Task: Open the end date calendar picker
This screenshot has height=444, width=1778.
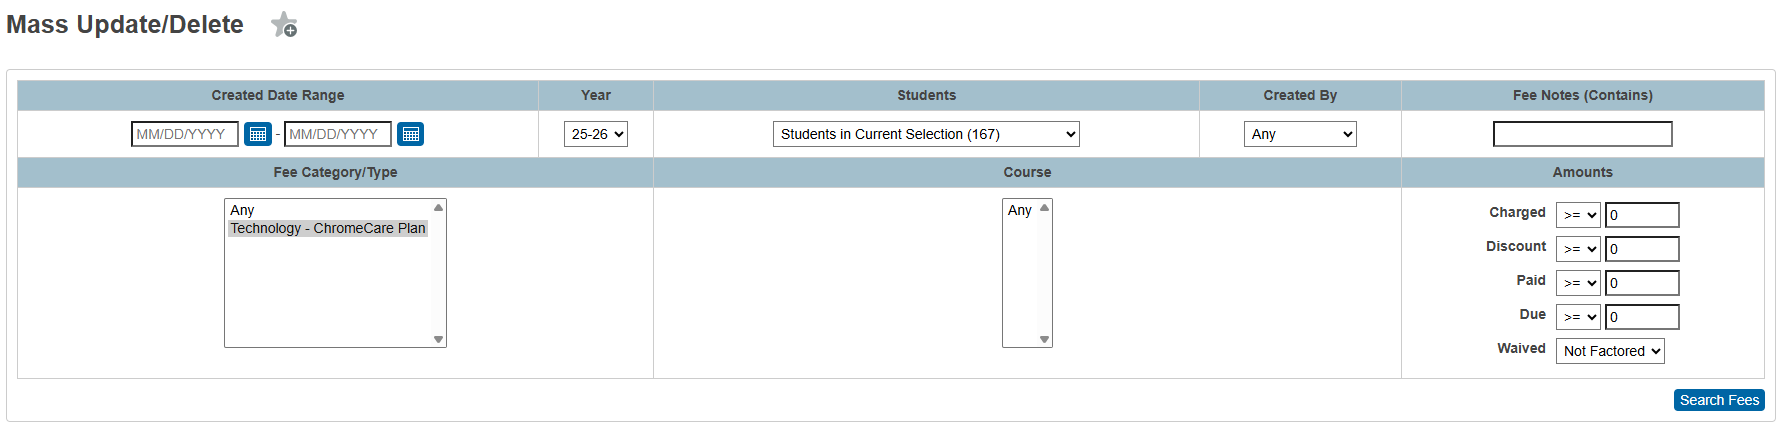Action: (410, 134)
